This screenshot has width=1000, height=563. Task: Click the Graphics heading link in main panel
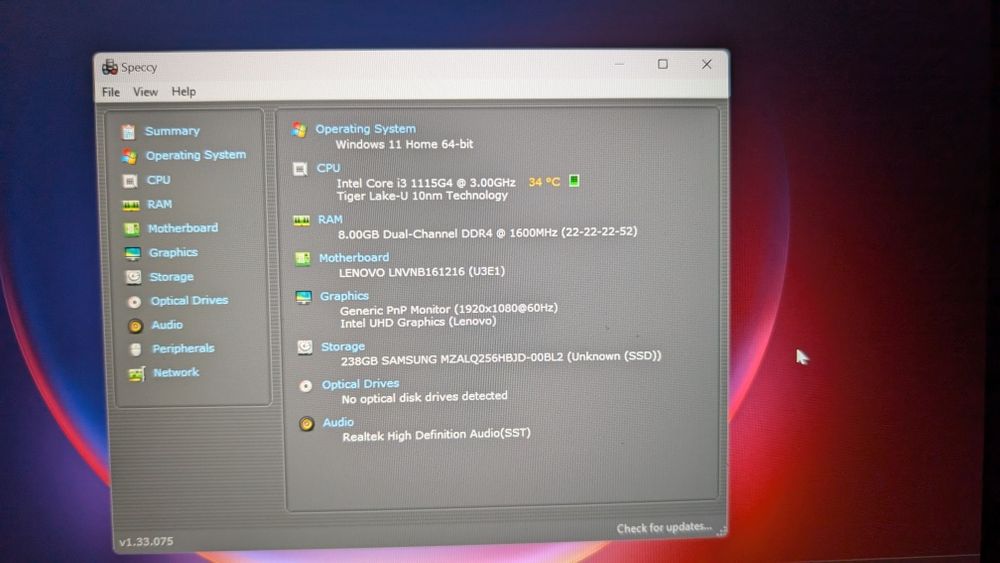coord(344,296)
